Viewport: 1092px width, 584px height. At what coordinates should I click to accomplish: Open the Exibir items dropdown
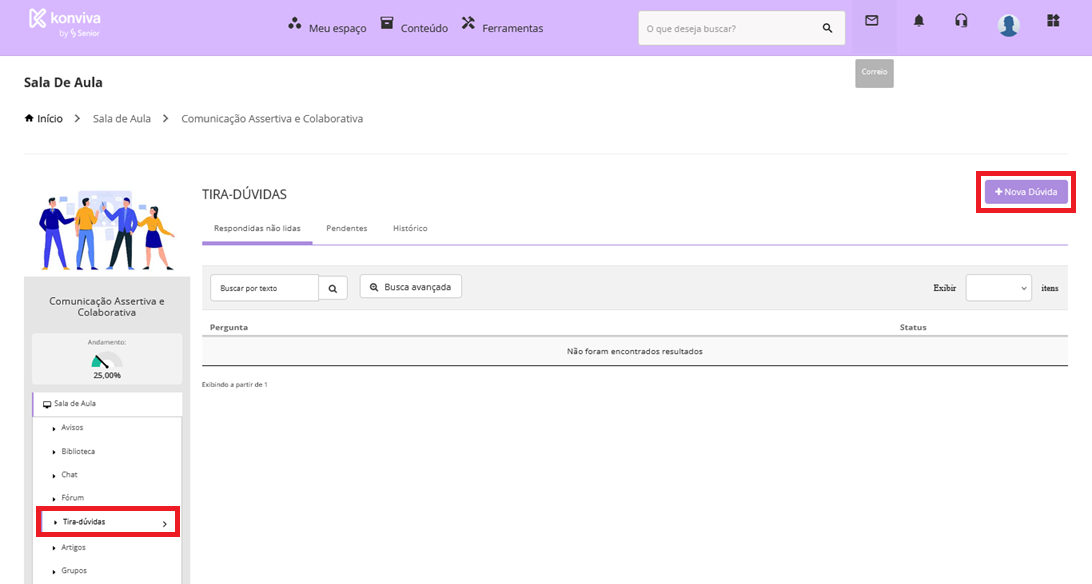coord(998,288)
